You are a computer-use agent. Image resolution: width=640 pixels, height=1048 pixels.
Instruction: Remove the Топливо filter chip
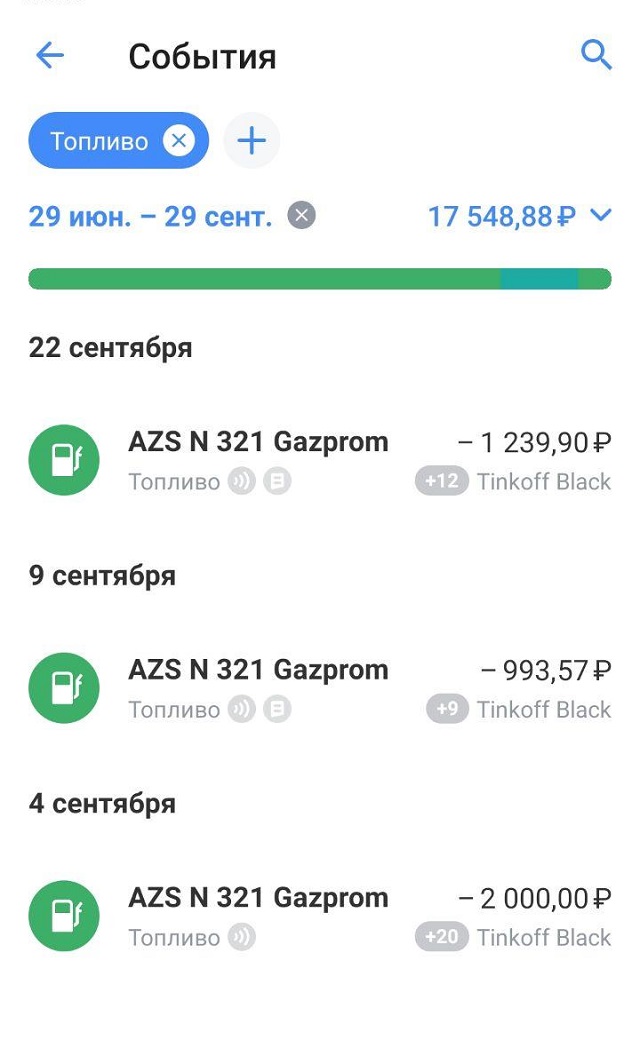pyautogui.click(x=179, y=141)
